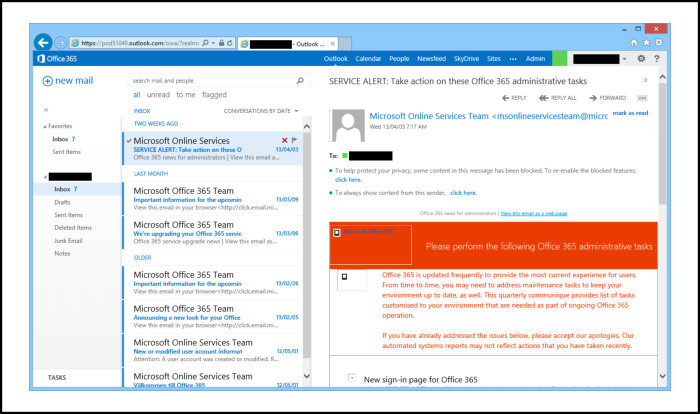Collapse the folder pane with double chevron

click(x=46, y=110)
